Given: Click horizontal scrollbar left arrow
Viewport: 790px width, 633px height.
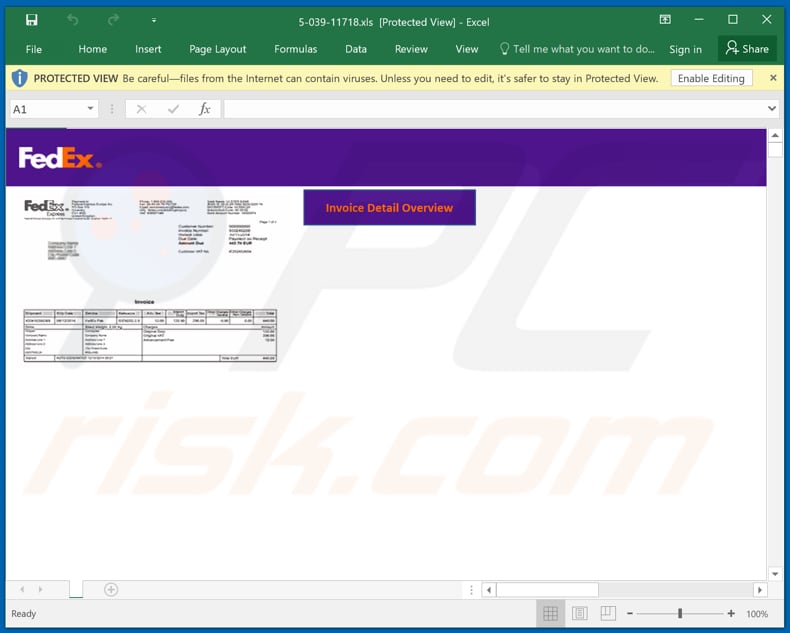Looking at the screenshot, I should [489, 590].
